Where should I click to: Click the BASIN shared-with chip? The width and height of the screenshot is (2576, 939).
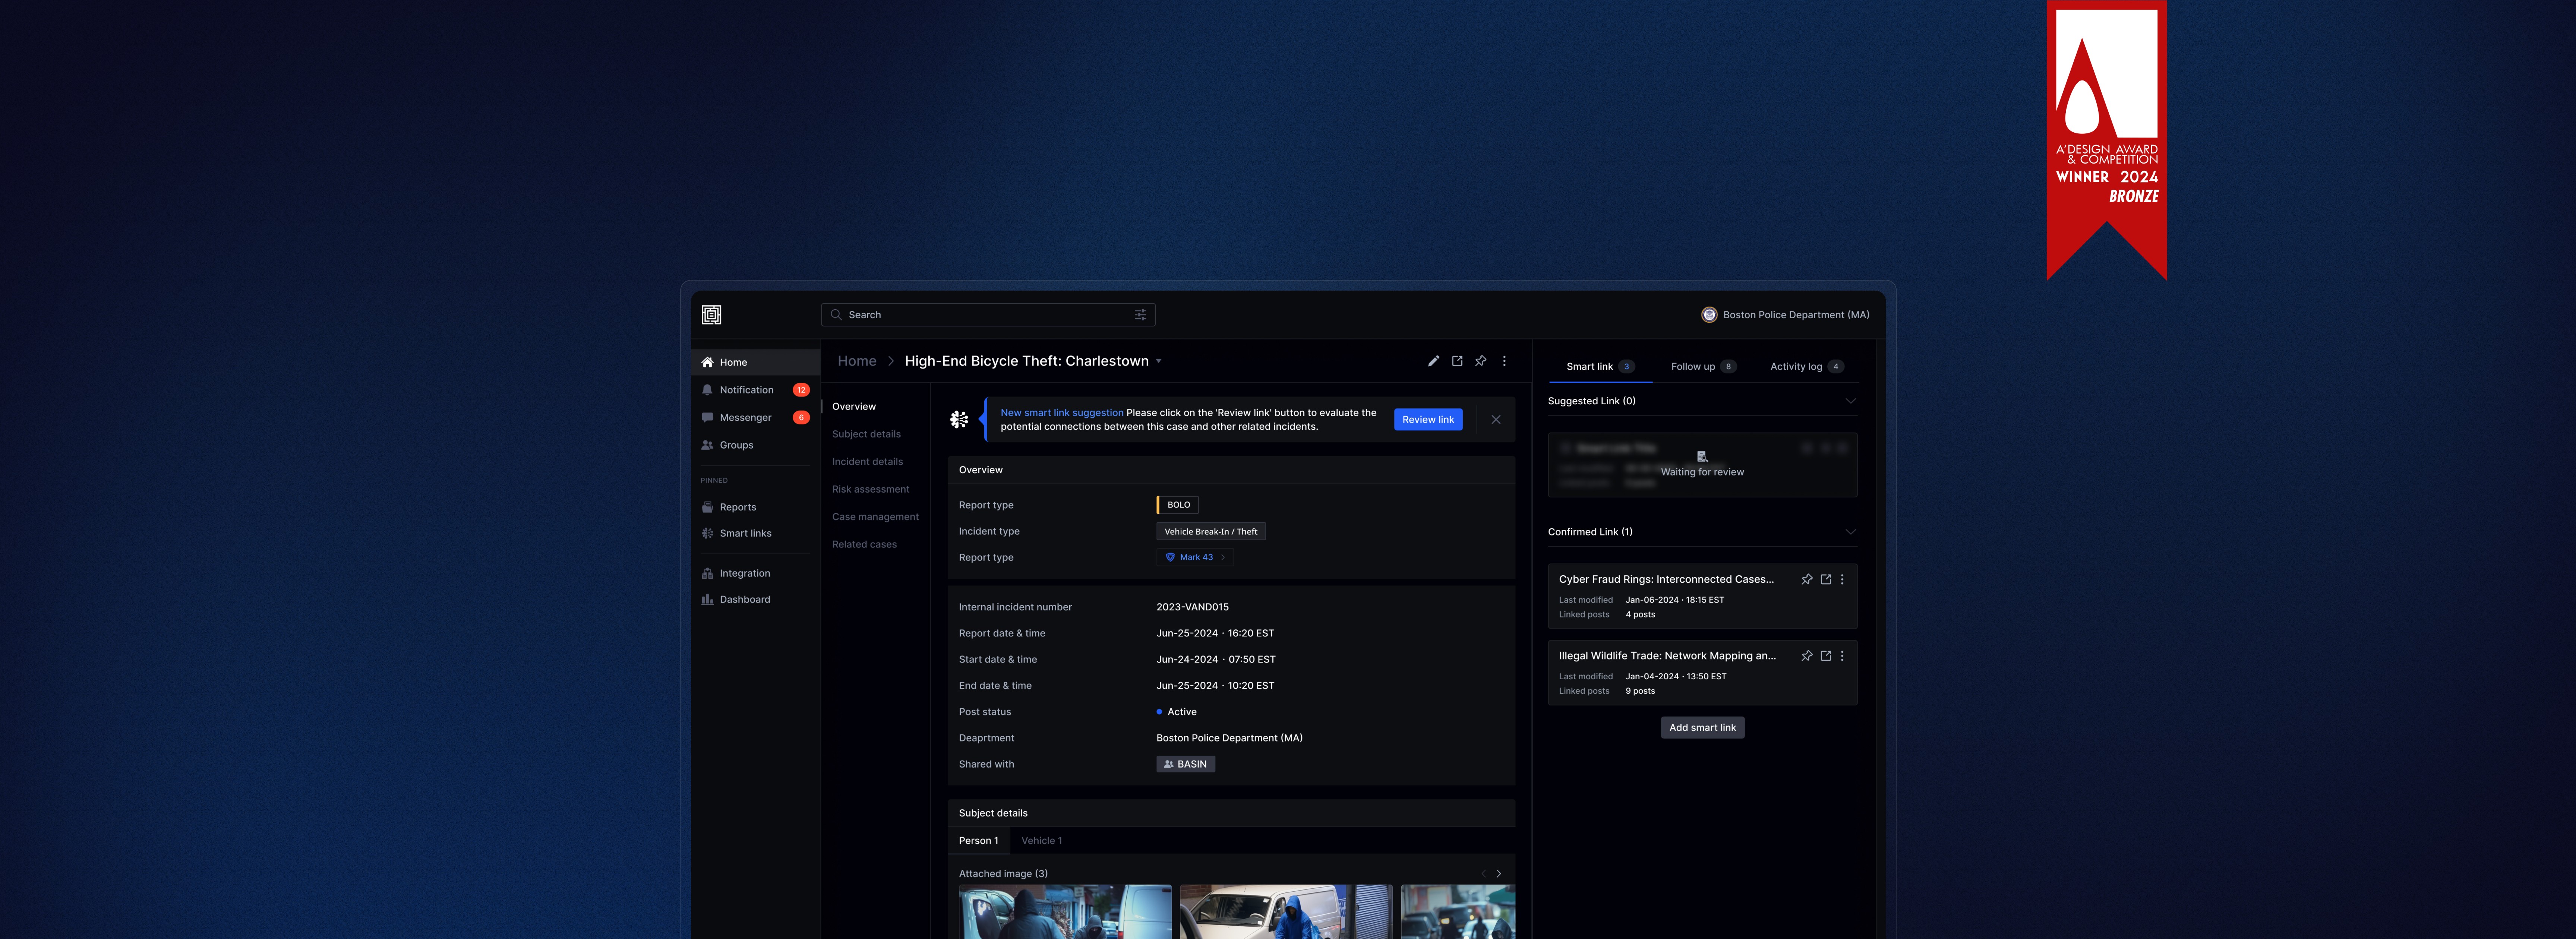1186,764
